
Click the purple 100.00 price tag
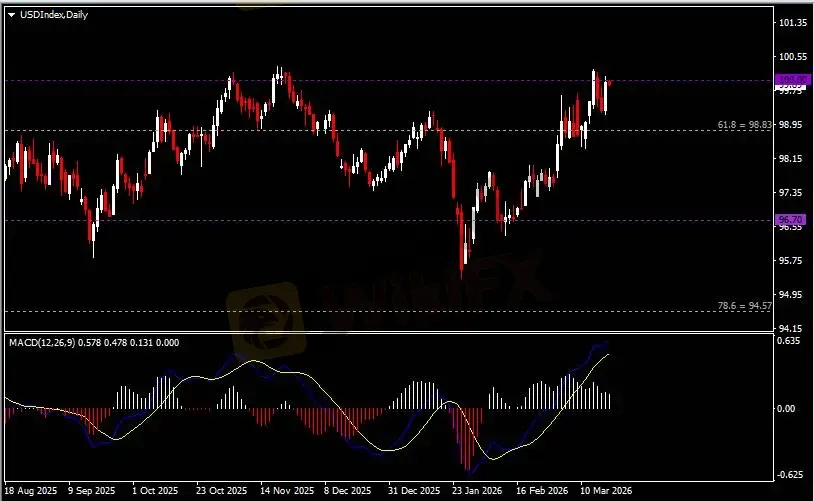790,81
